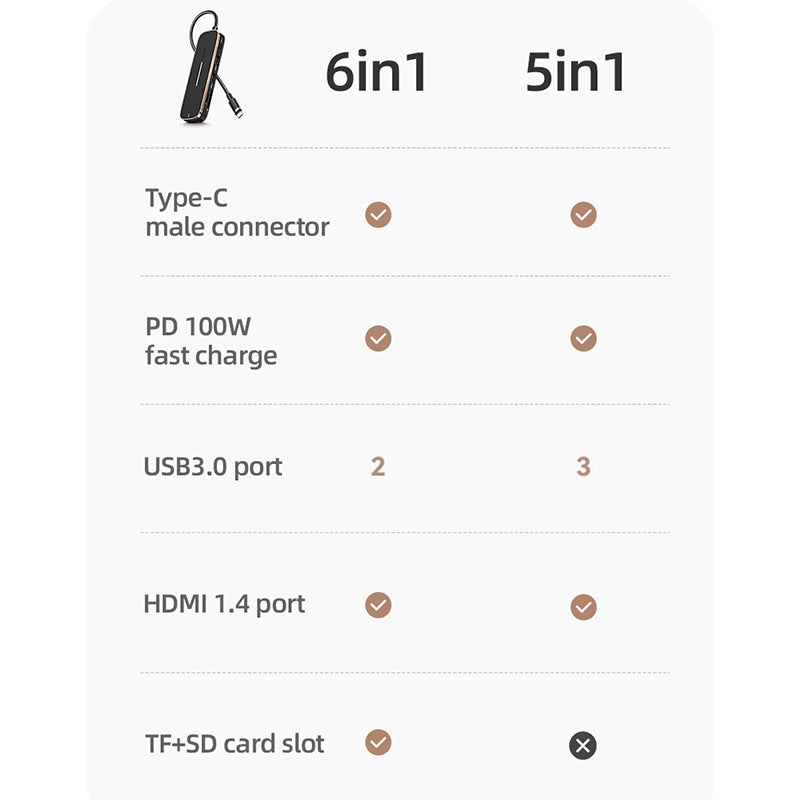This screenshot has width=800, height=800.
Task: Click the 6in1 USB3.0 port count 2
Action: tap(378, 467)
